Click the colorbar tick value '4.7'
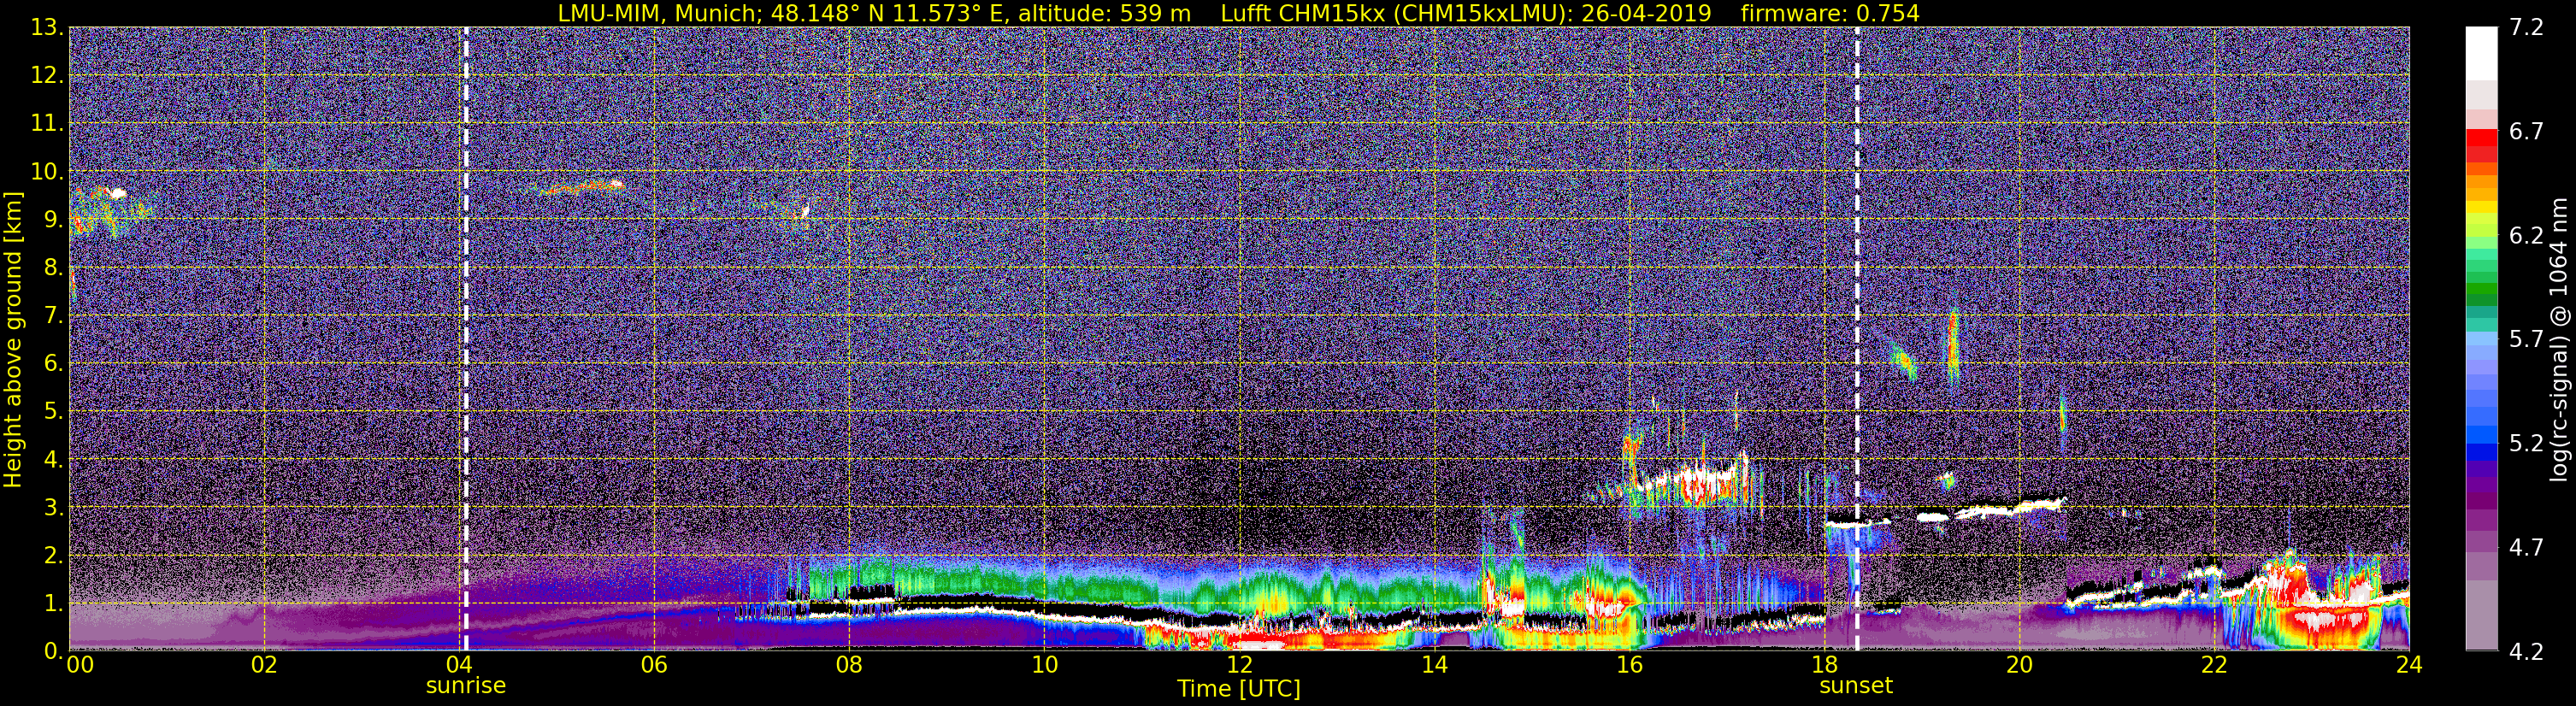 2526,548
